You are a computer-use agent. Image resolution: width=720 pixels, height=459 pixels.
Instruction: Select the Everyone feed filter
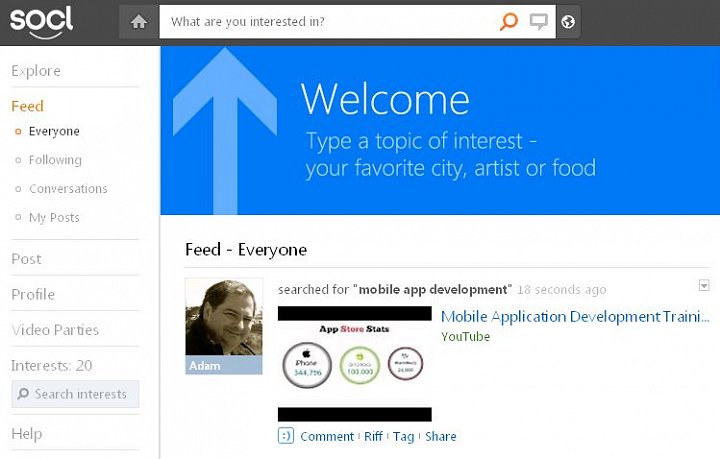(x=54, y=131)
